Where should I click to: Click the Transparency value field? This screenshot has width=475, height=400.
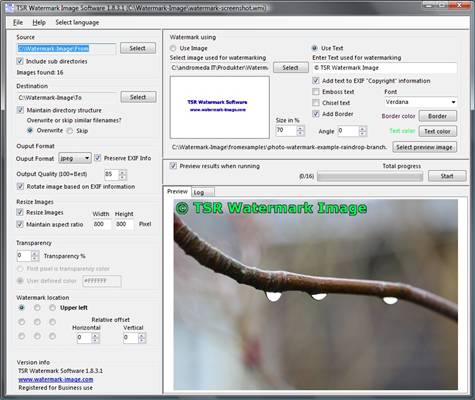pyautogui.click(x=24, y=256)
